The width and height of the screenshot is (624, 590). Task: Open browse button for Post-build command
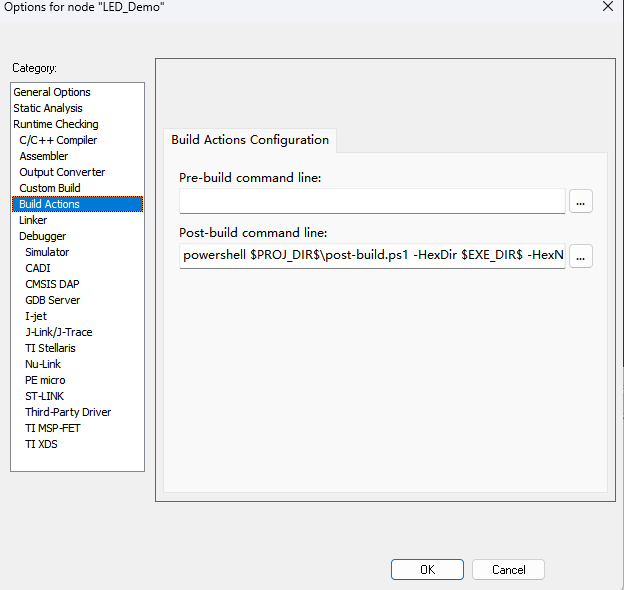click(x=581, y=256)
